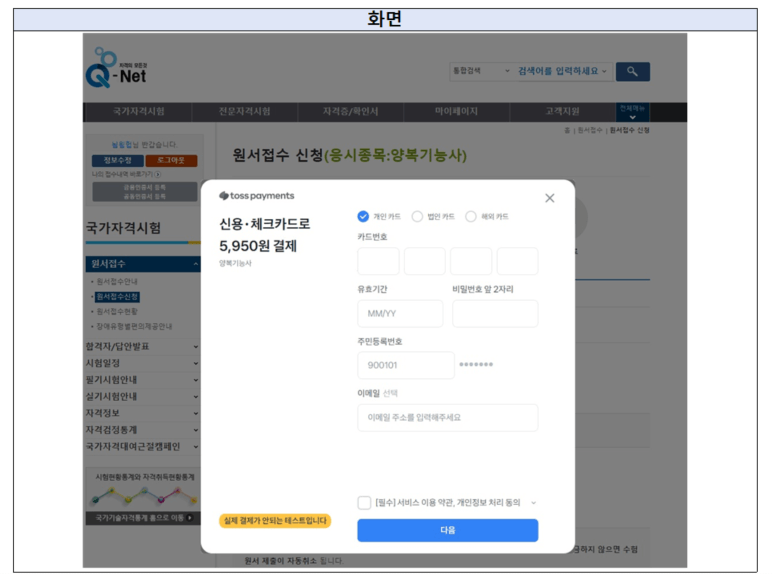Select the 개인 카드 radio option

point(363,217)
